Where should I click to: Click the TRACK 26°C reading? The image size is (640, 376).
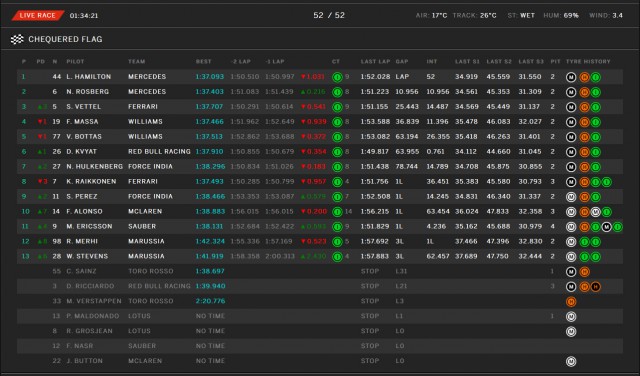click(x=475, y=16)
